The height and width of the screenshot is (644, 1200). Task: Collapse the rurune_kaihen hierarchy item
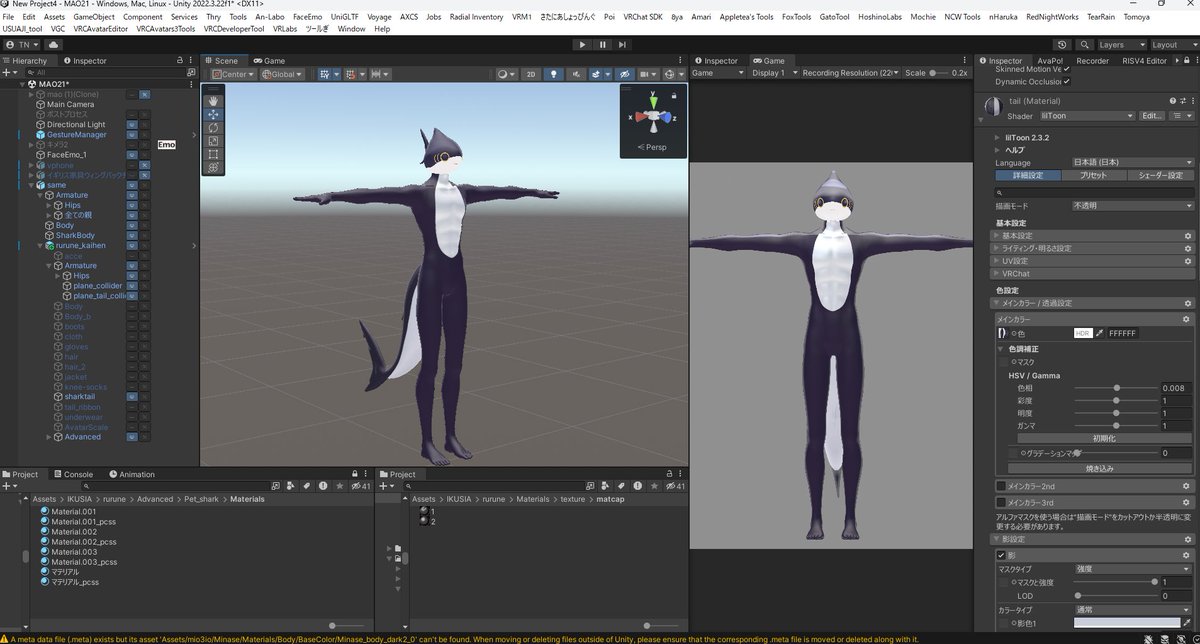(40, 246)
